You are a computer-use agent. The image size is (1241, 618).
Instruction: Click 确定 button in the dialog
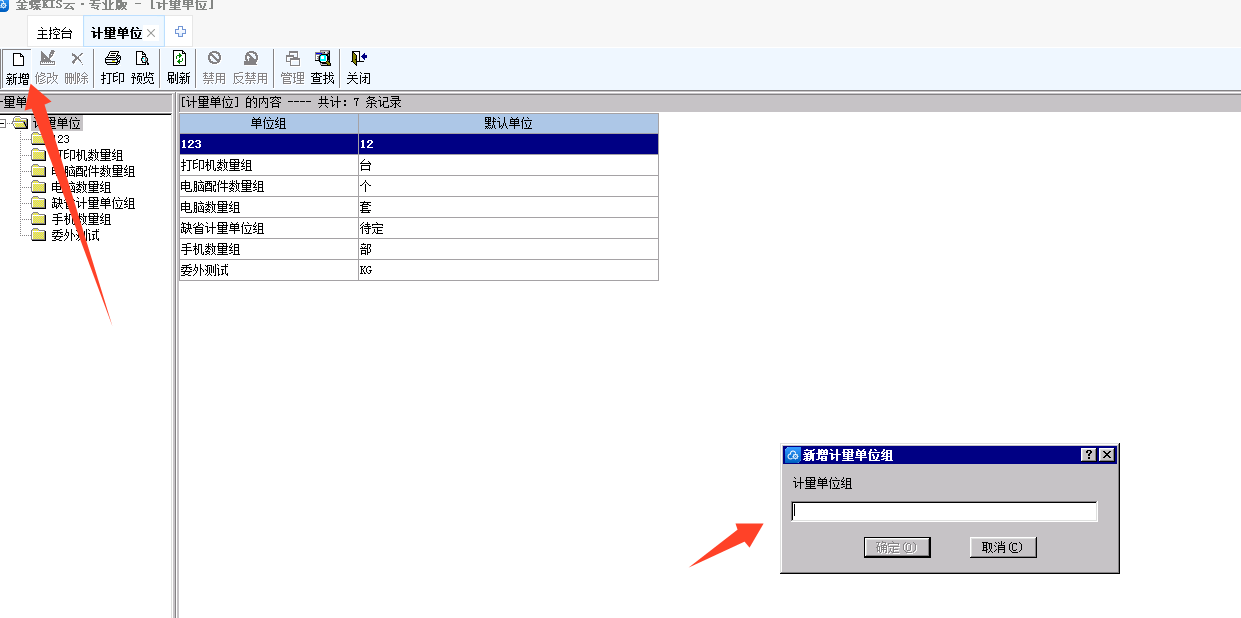click(x=896, y=547)
